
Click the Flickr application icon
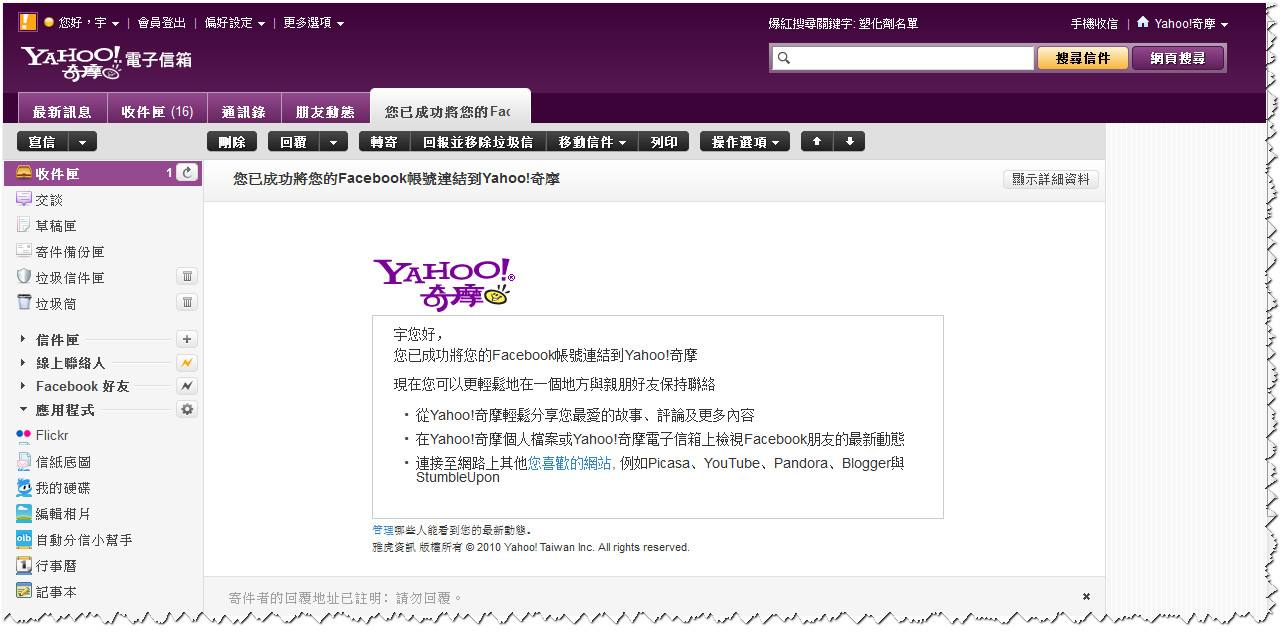tap(24, 435)
